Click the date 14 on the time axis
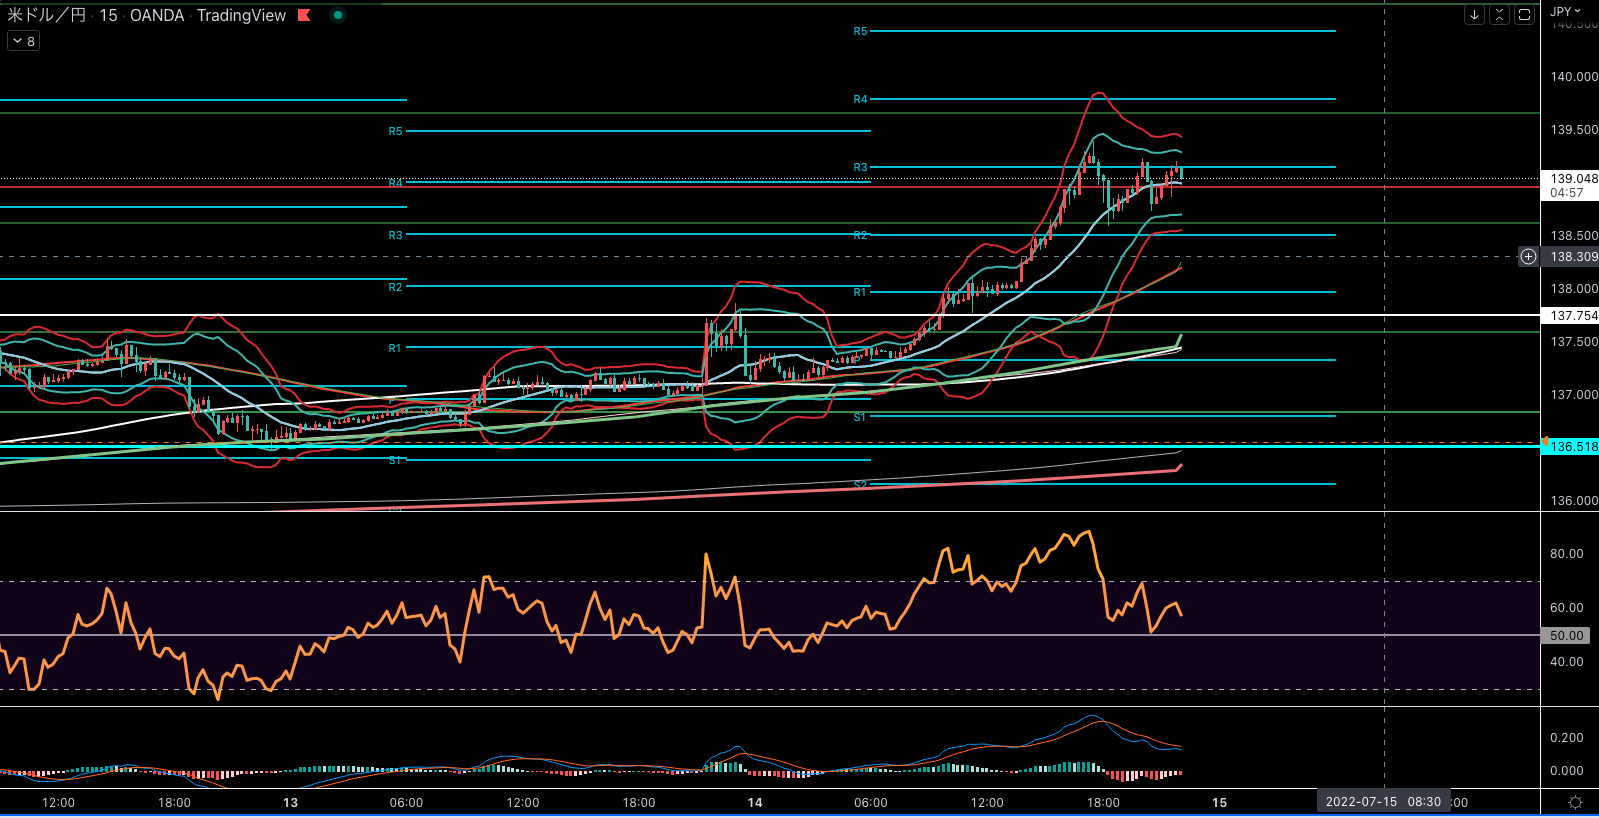The image size is (1599, 818). [755, 803]
